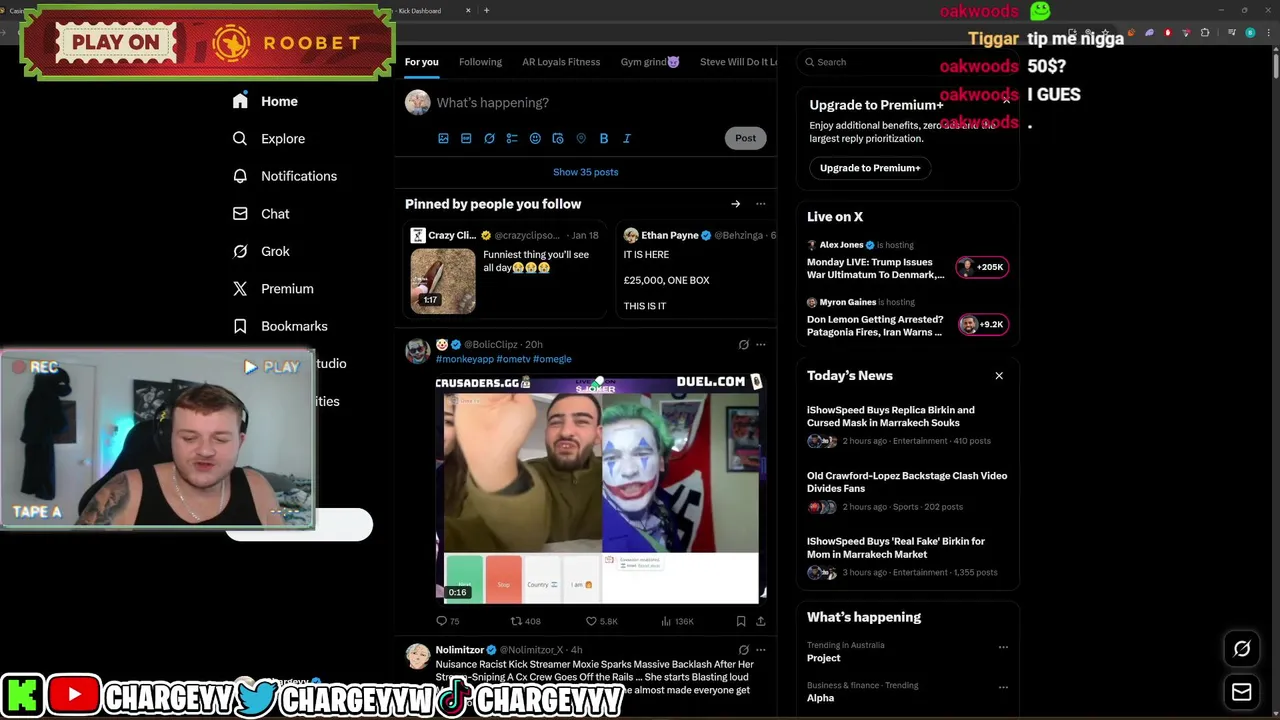Apply bold formatting in composer
Viewport: 1280px width, 720px height.
coord(604,138)
